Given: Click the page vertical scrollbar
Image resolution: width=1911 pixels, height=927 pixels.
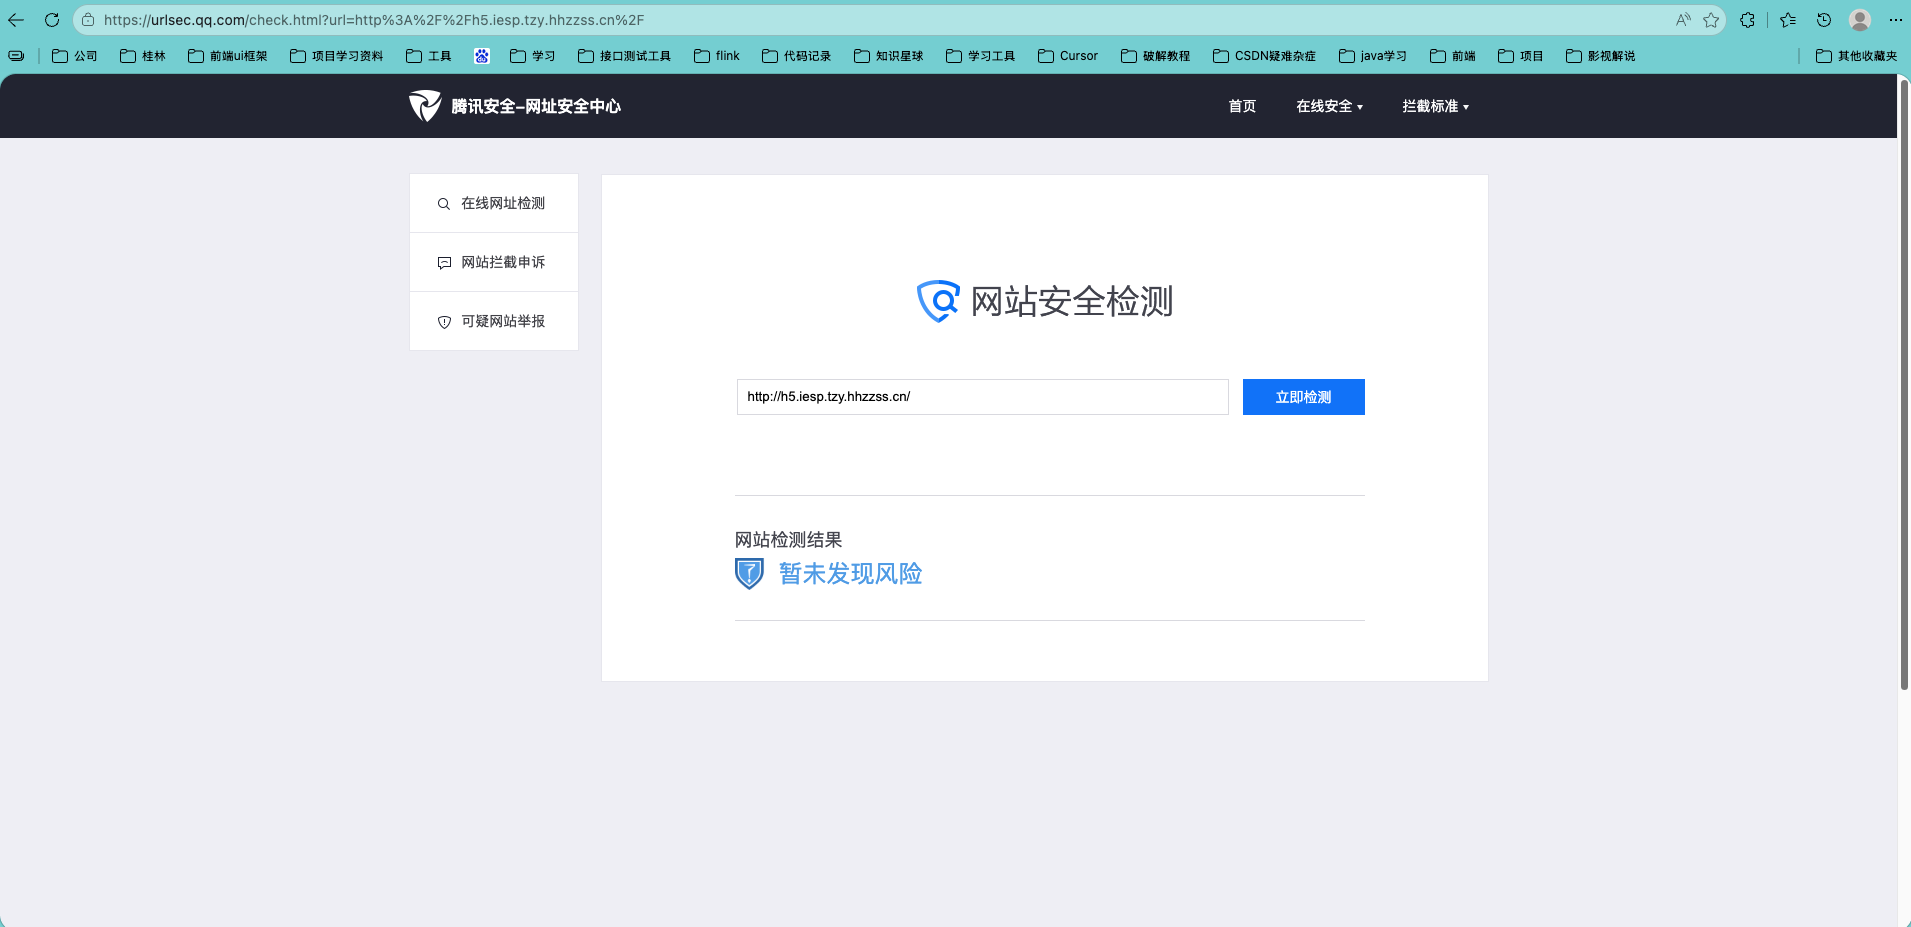Looking at the screenshot, I should point(1904,383).
